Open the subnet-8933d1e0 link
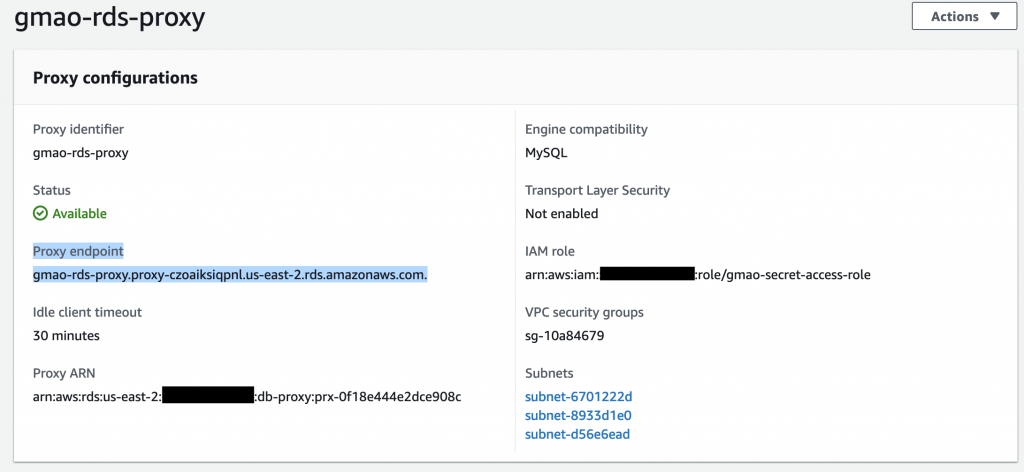Screen dimensions: 1024x472 point(578,415)
